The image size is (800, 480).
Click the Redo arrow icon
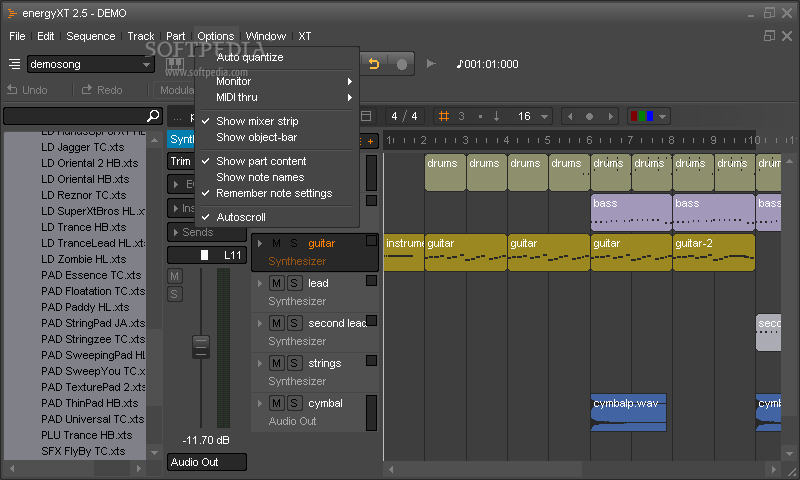(x=87, y=90)
